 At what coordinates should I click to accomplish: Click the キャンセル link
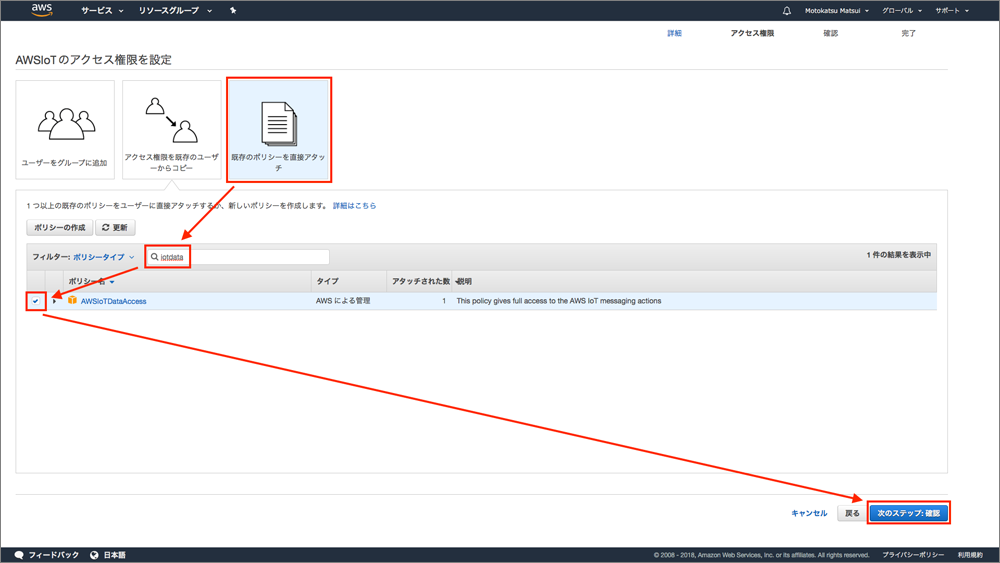point(809,513)
